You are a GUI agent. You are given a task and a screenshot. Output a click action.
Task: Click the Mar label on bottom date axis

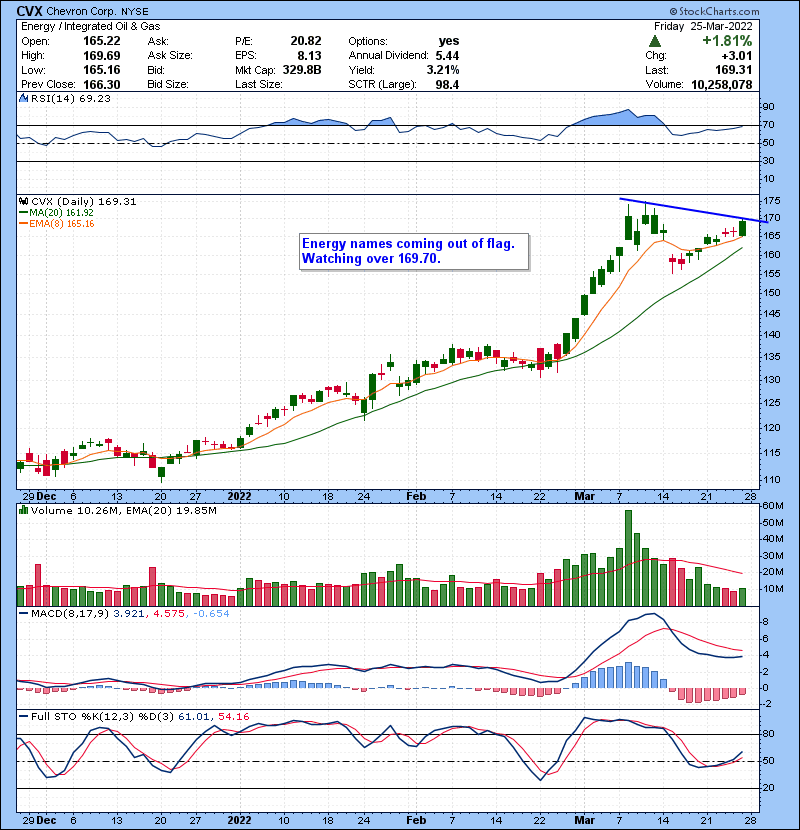[x=585, y=820]
